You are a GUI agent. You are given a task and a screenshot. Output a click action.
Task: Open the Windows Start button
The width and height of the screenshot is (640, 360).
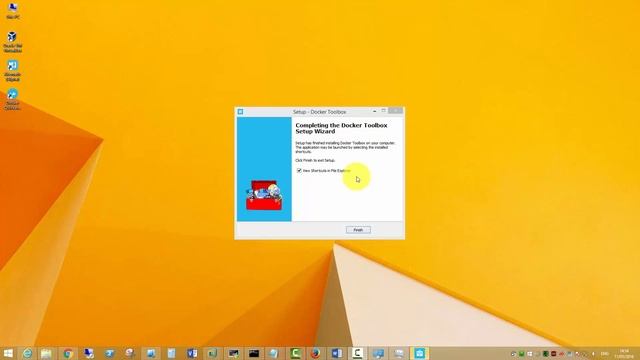(8, 353)
